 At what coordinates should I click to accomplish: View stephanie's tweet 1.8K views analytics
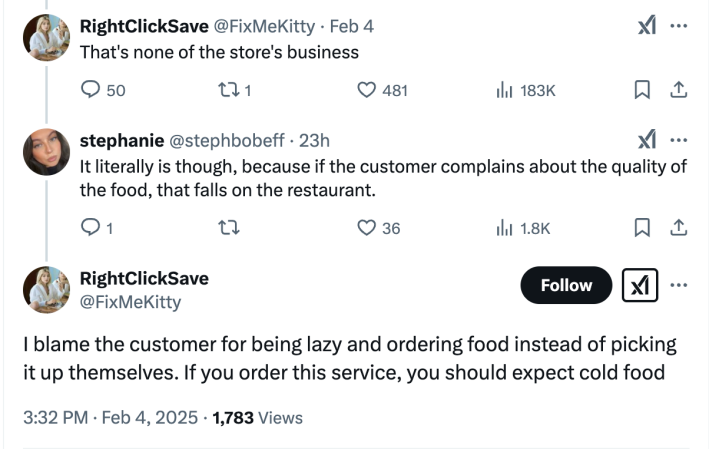pos(504,228)
